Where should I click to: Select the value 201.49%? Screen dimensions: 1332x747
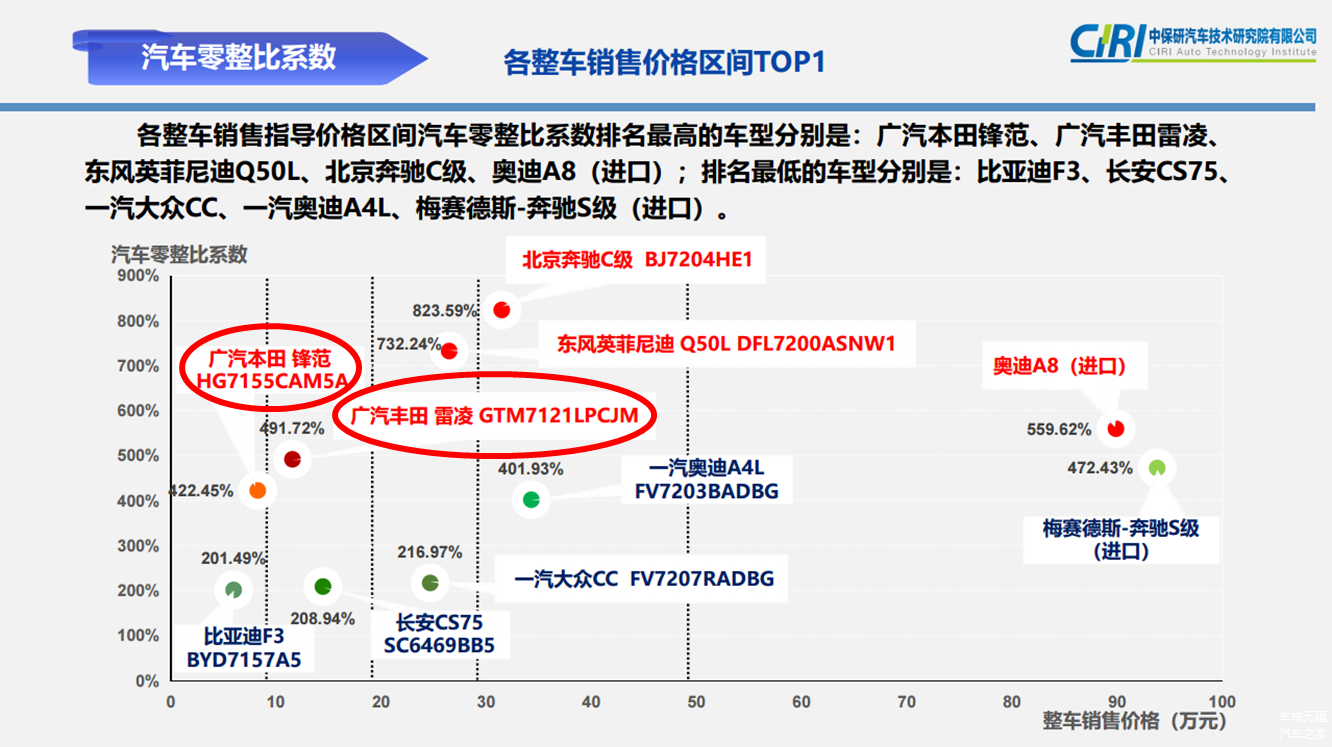pyautogui.click(x=233, y=558)
